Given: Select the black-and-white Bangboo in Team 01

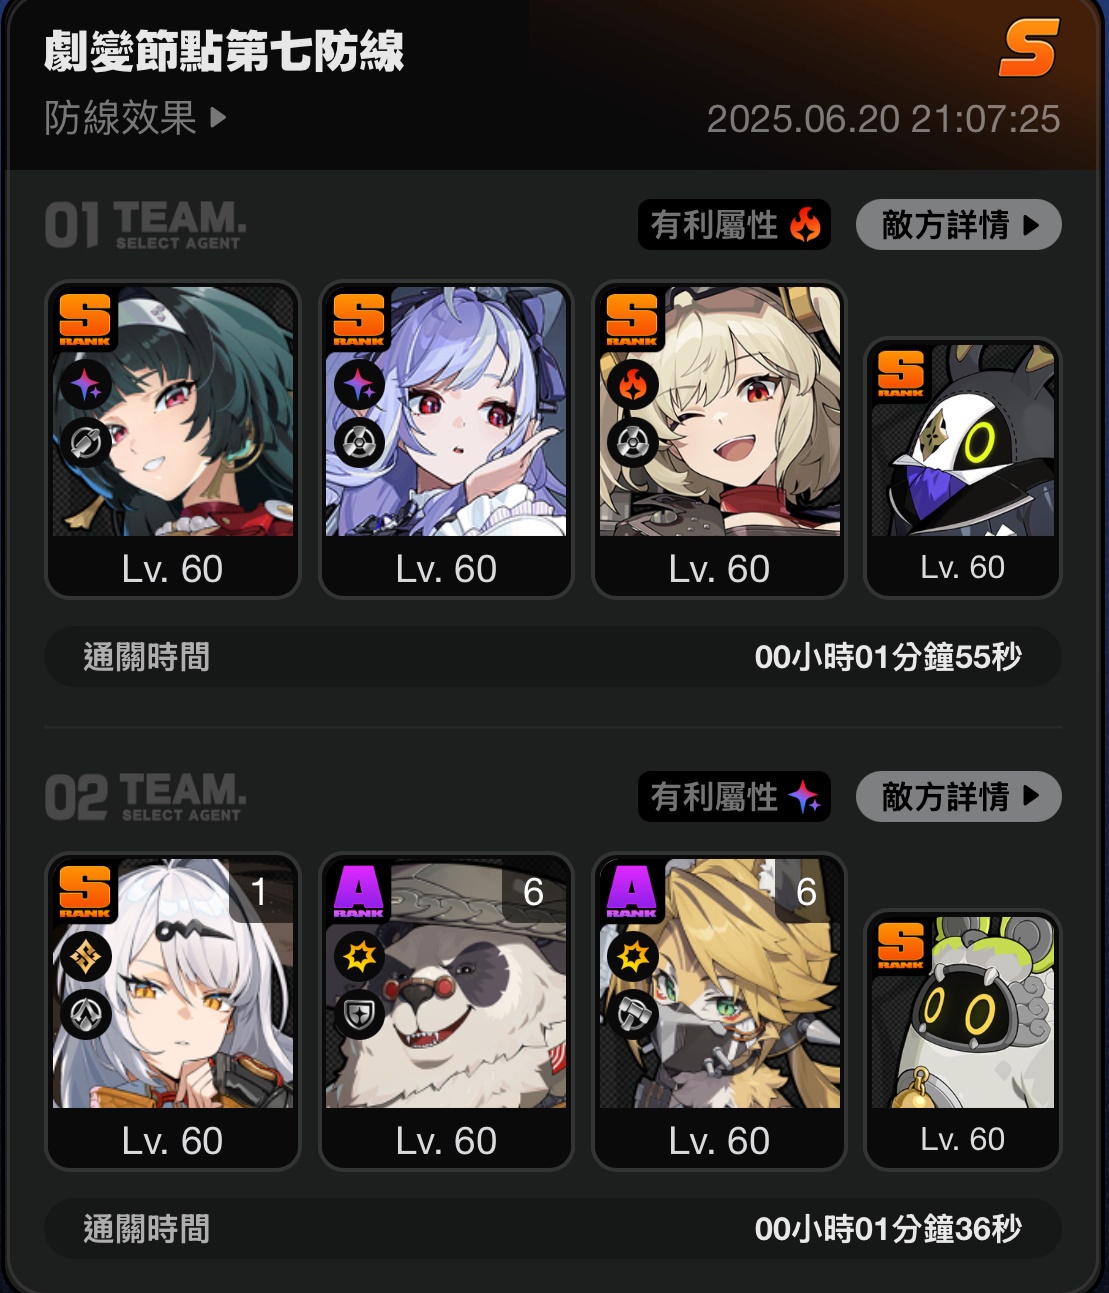Looking at the screenshot, I should point(962,468).
